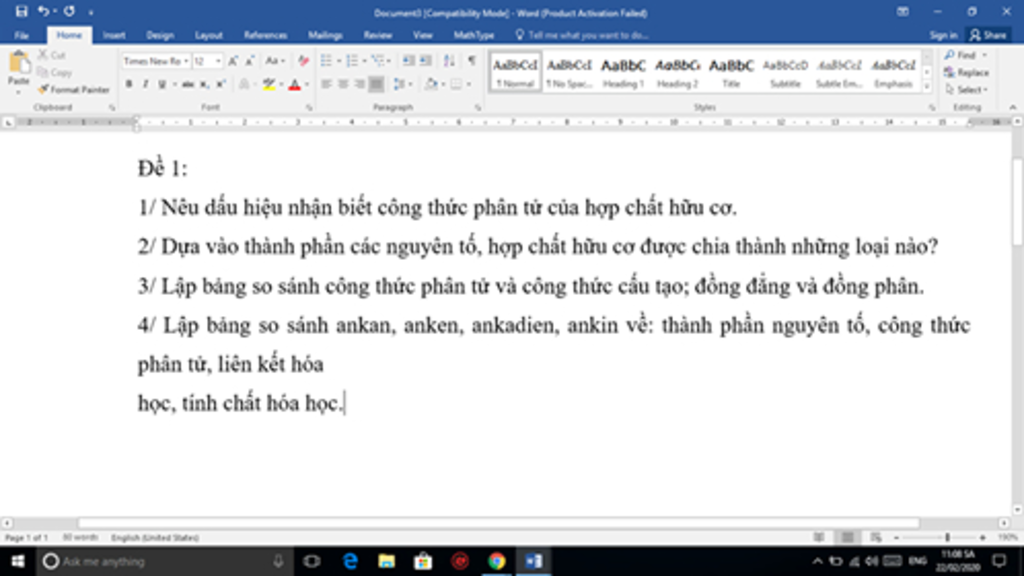
Task: Apply subscript formatting
Action: 204,84
